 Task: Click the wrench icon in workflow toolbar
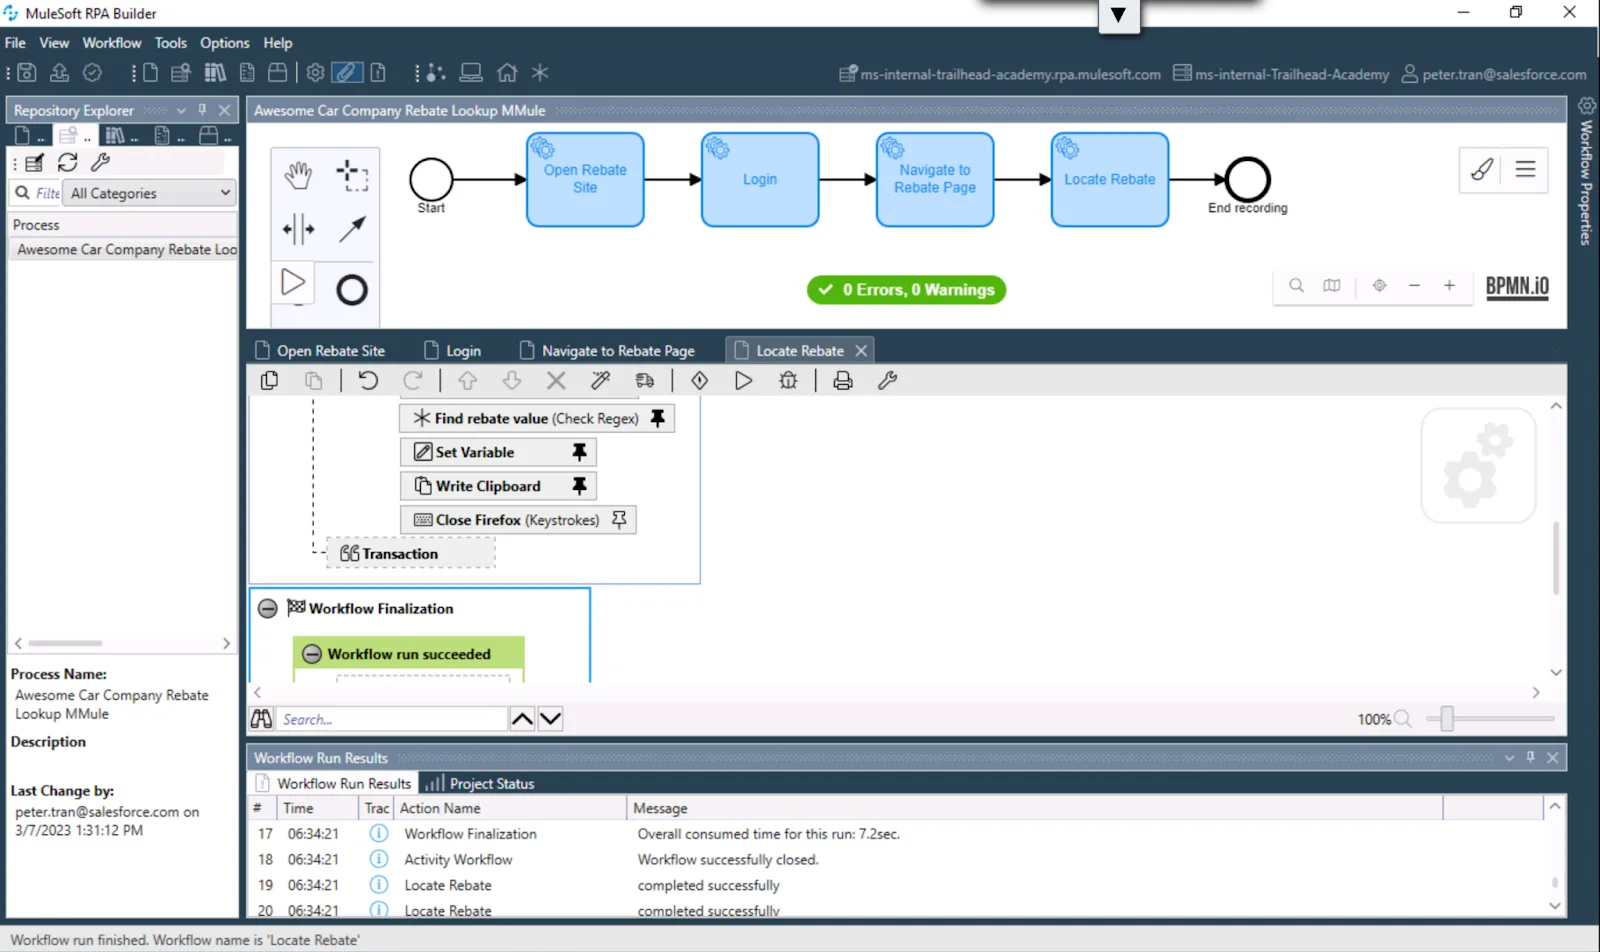coord(887,381)
